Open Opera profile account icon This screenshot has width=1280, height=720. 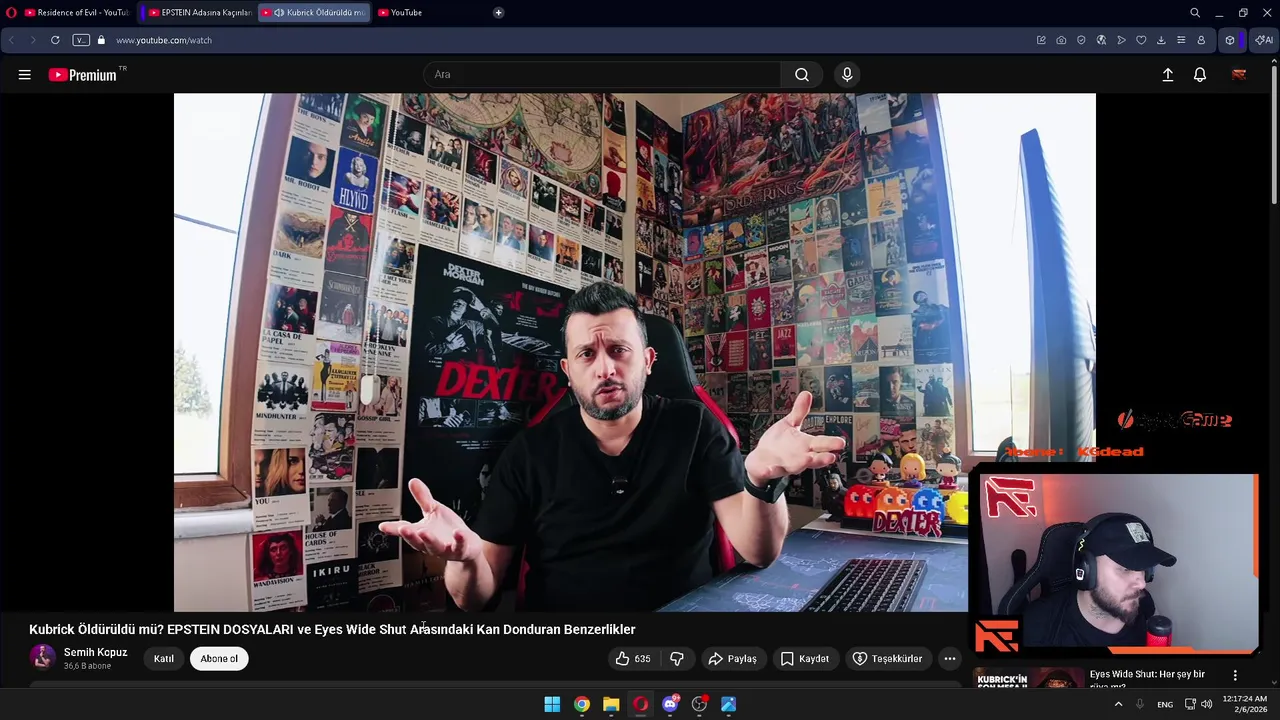[x=1201, y=40]
